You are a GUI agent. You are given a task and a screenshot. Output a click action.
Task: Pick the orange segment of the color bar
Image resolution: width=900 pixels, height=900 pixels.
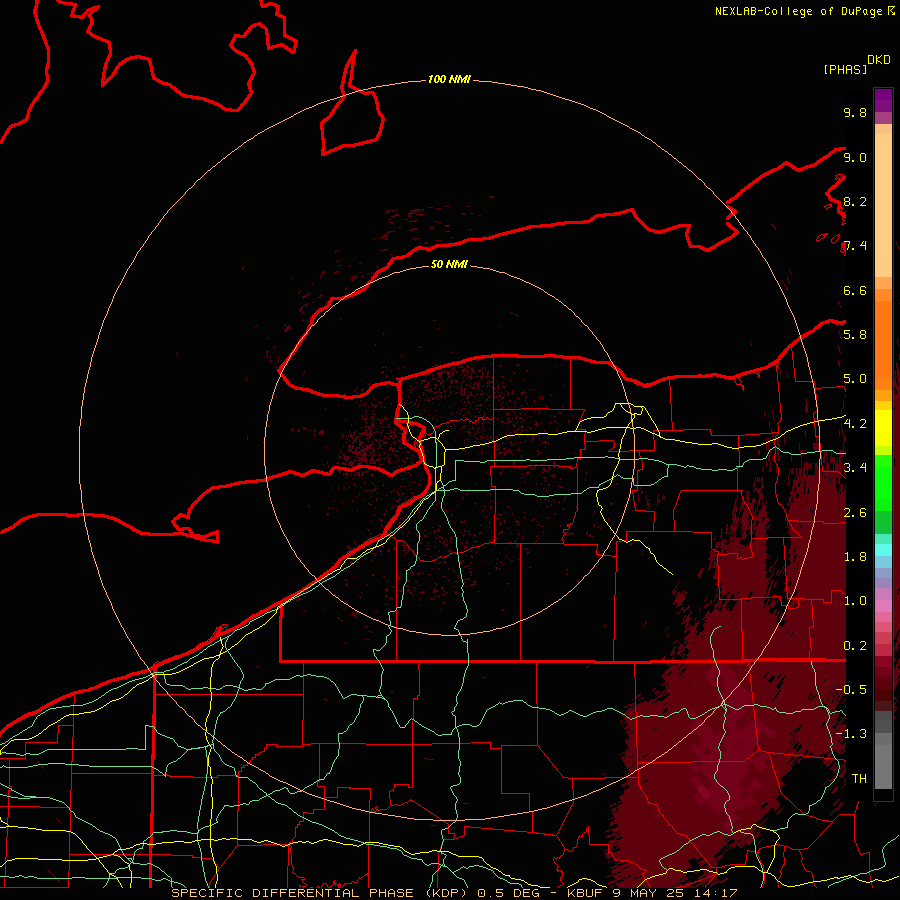883,344
